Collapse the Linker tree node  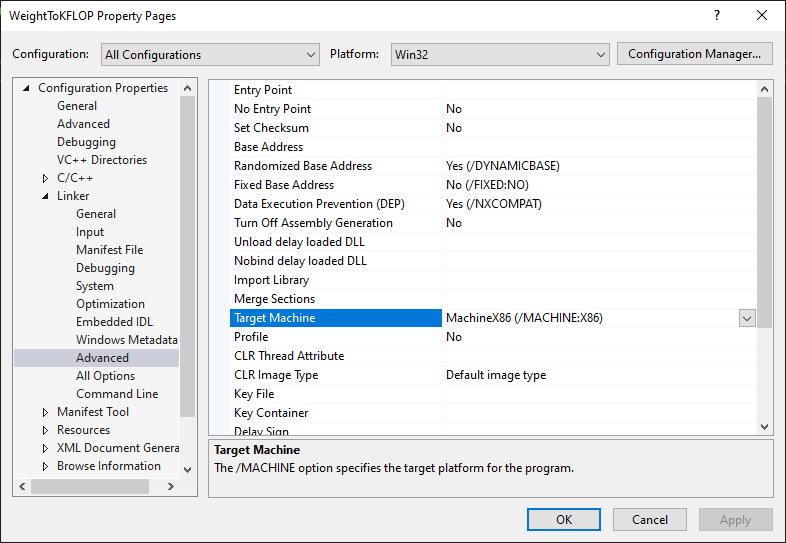click(x=45, y=196)
